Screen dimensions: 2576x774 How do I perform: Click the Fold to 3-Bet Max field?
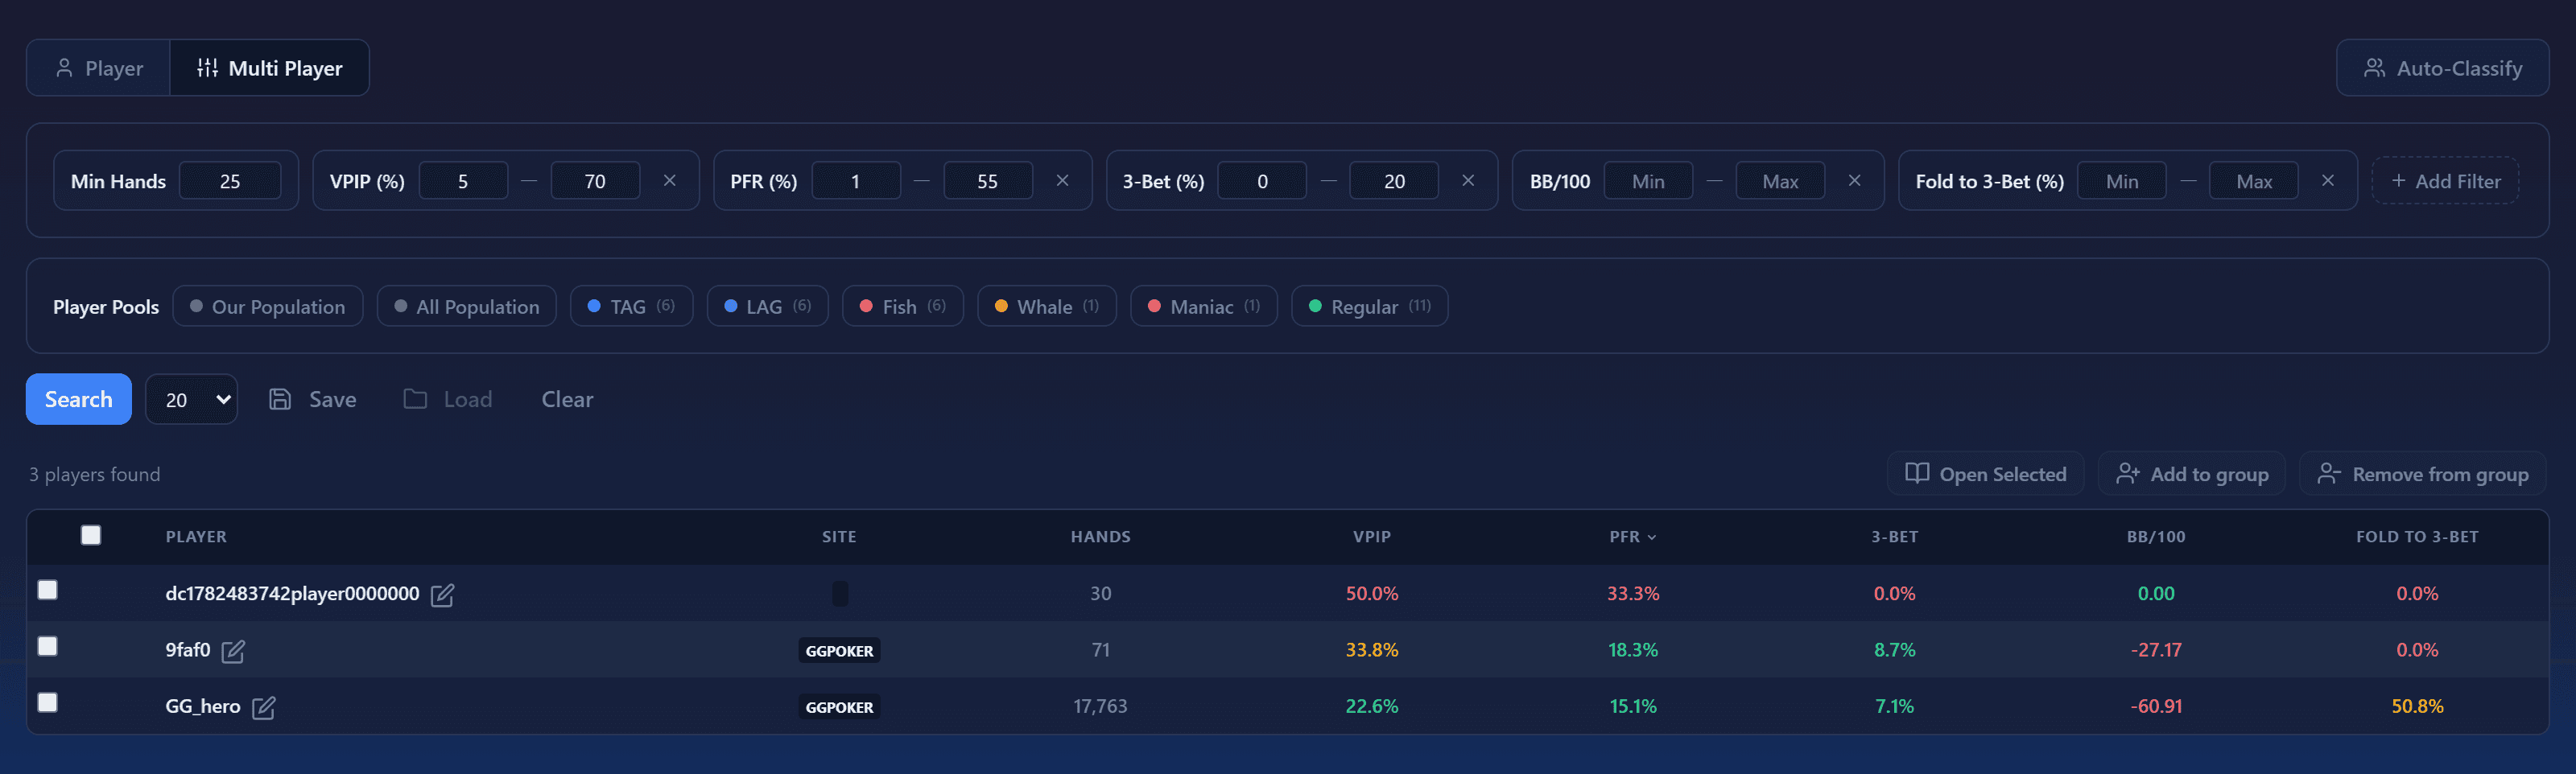tap(2254, 181)
